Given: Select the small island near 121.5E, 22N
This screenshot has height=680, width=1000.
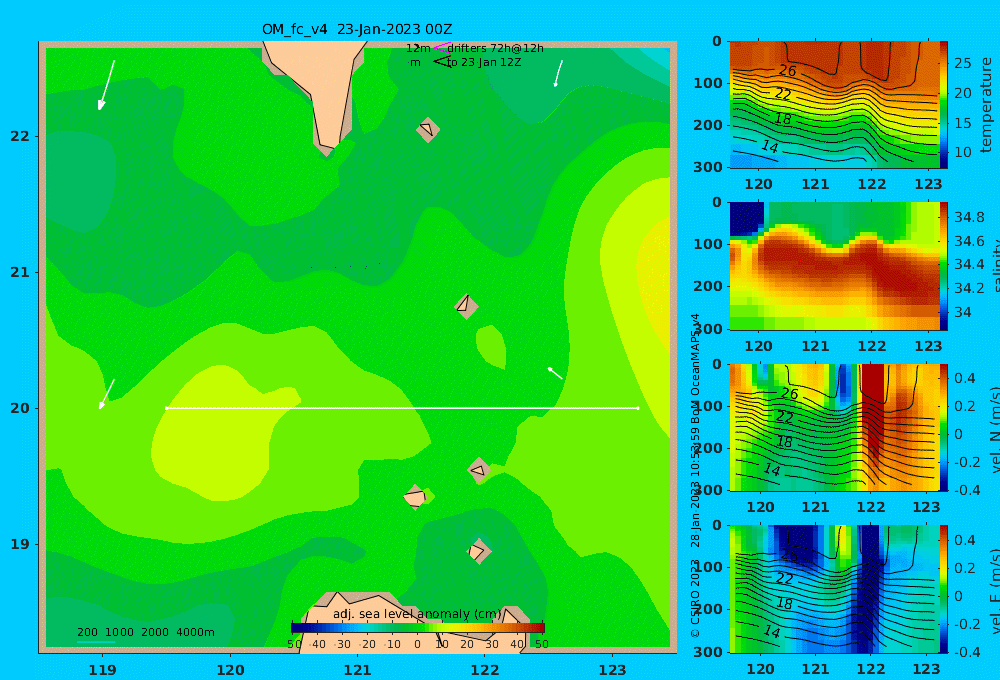Looking at the screenshot, I should pos(428,129).
